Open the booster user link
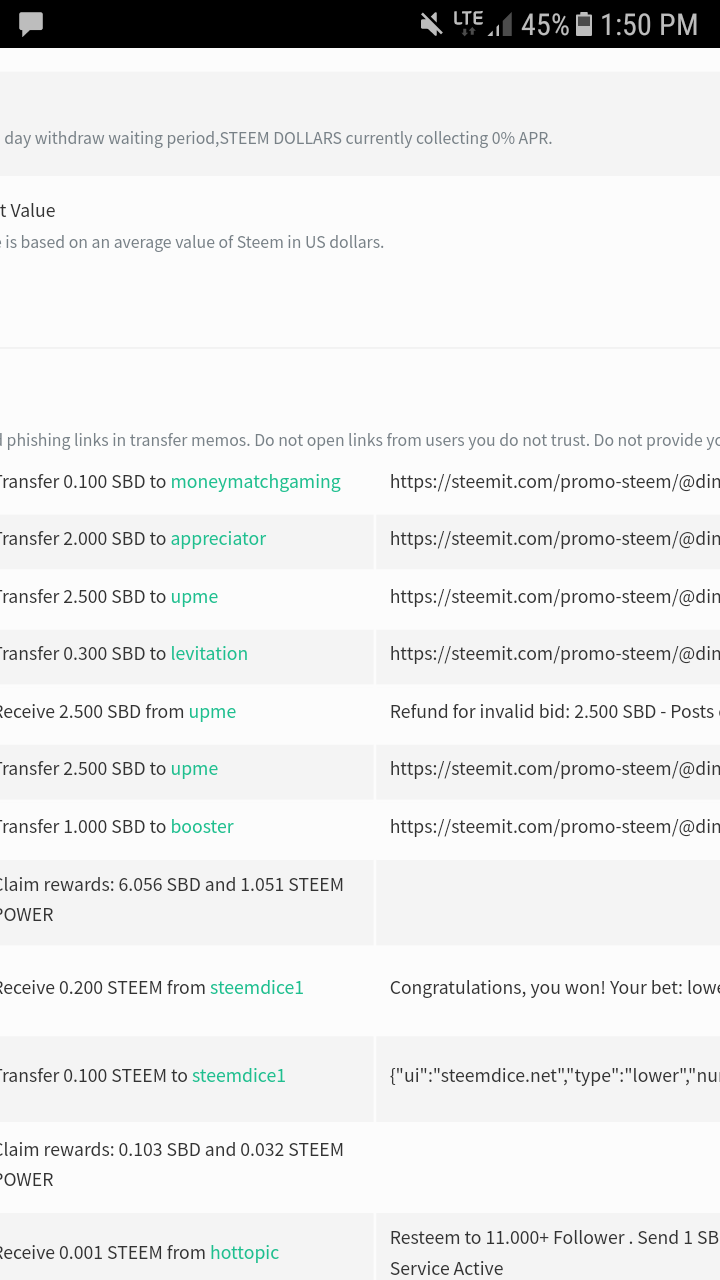Screen dimensions: 720x1280 (202, 827)
